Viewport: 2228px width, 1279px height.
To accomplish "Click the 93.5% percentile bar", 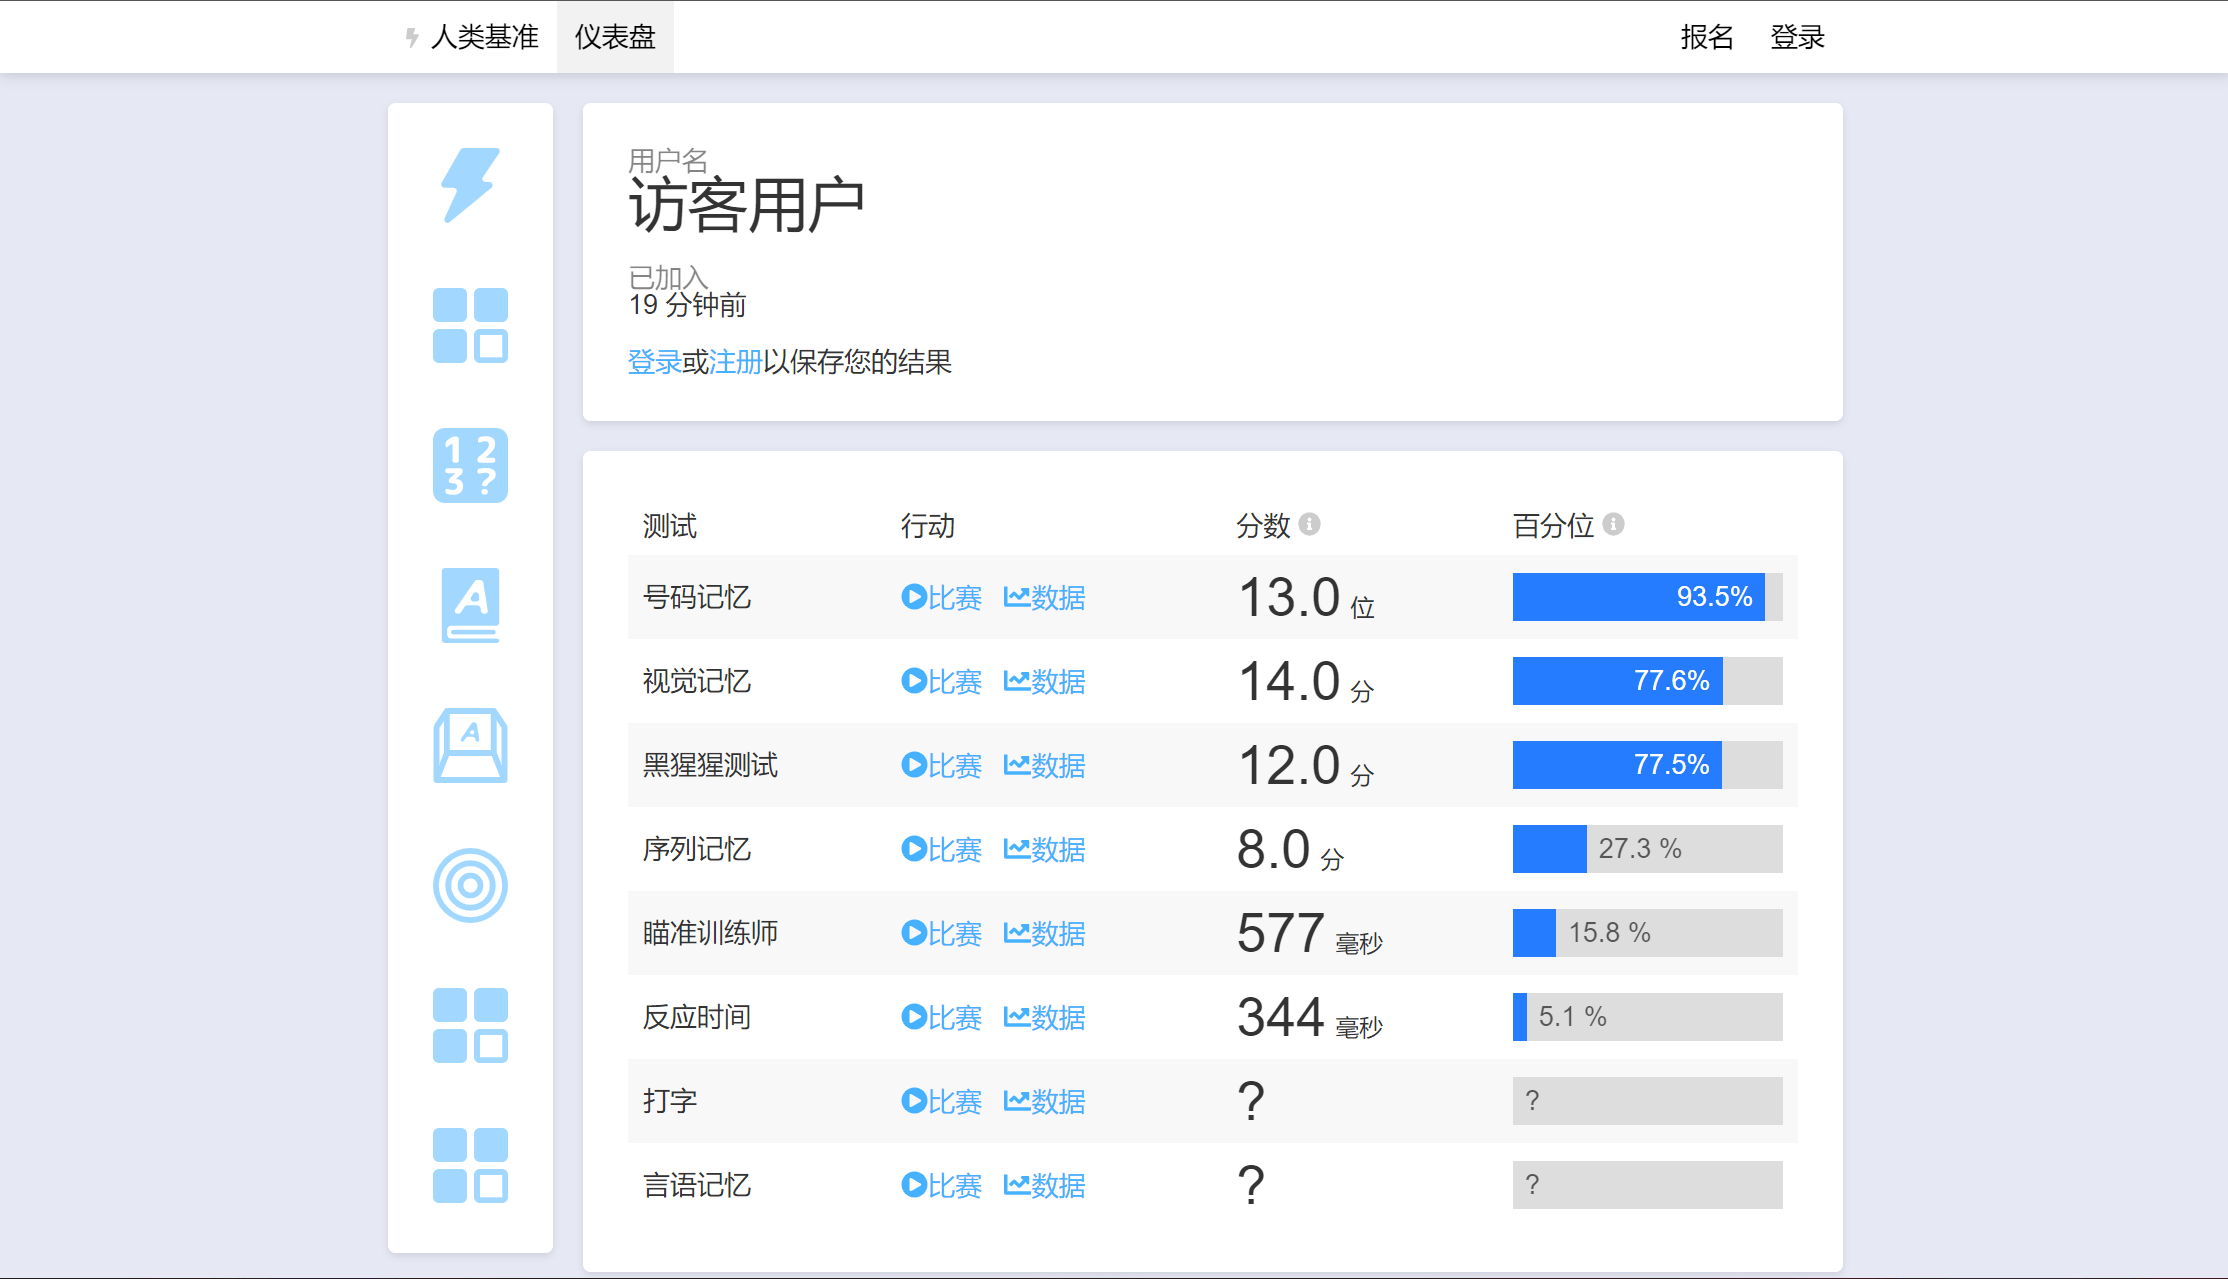I will (x=1647, y=597).
